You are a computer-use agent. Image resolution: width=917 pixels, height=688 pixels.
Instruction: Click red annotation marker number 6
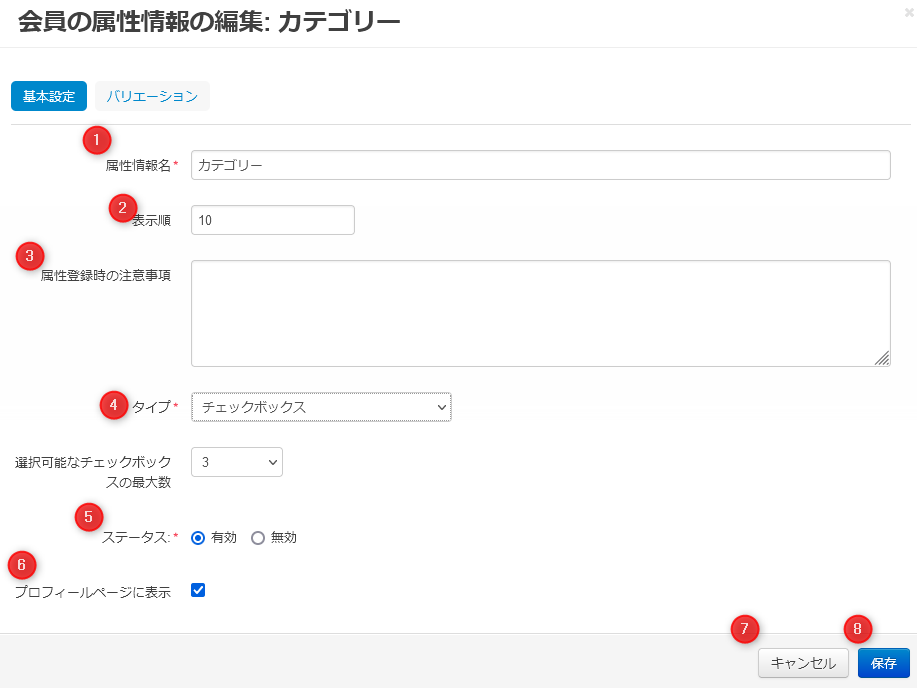[22, 565]
